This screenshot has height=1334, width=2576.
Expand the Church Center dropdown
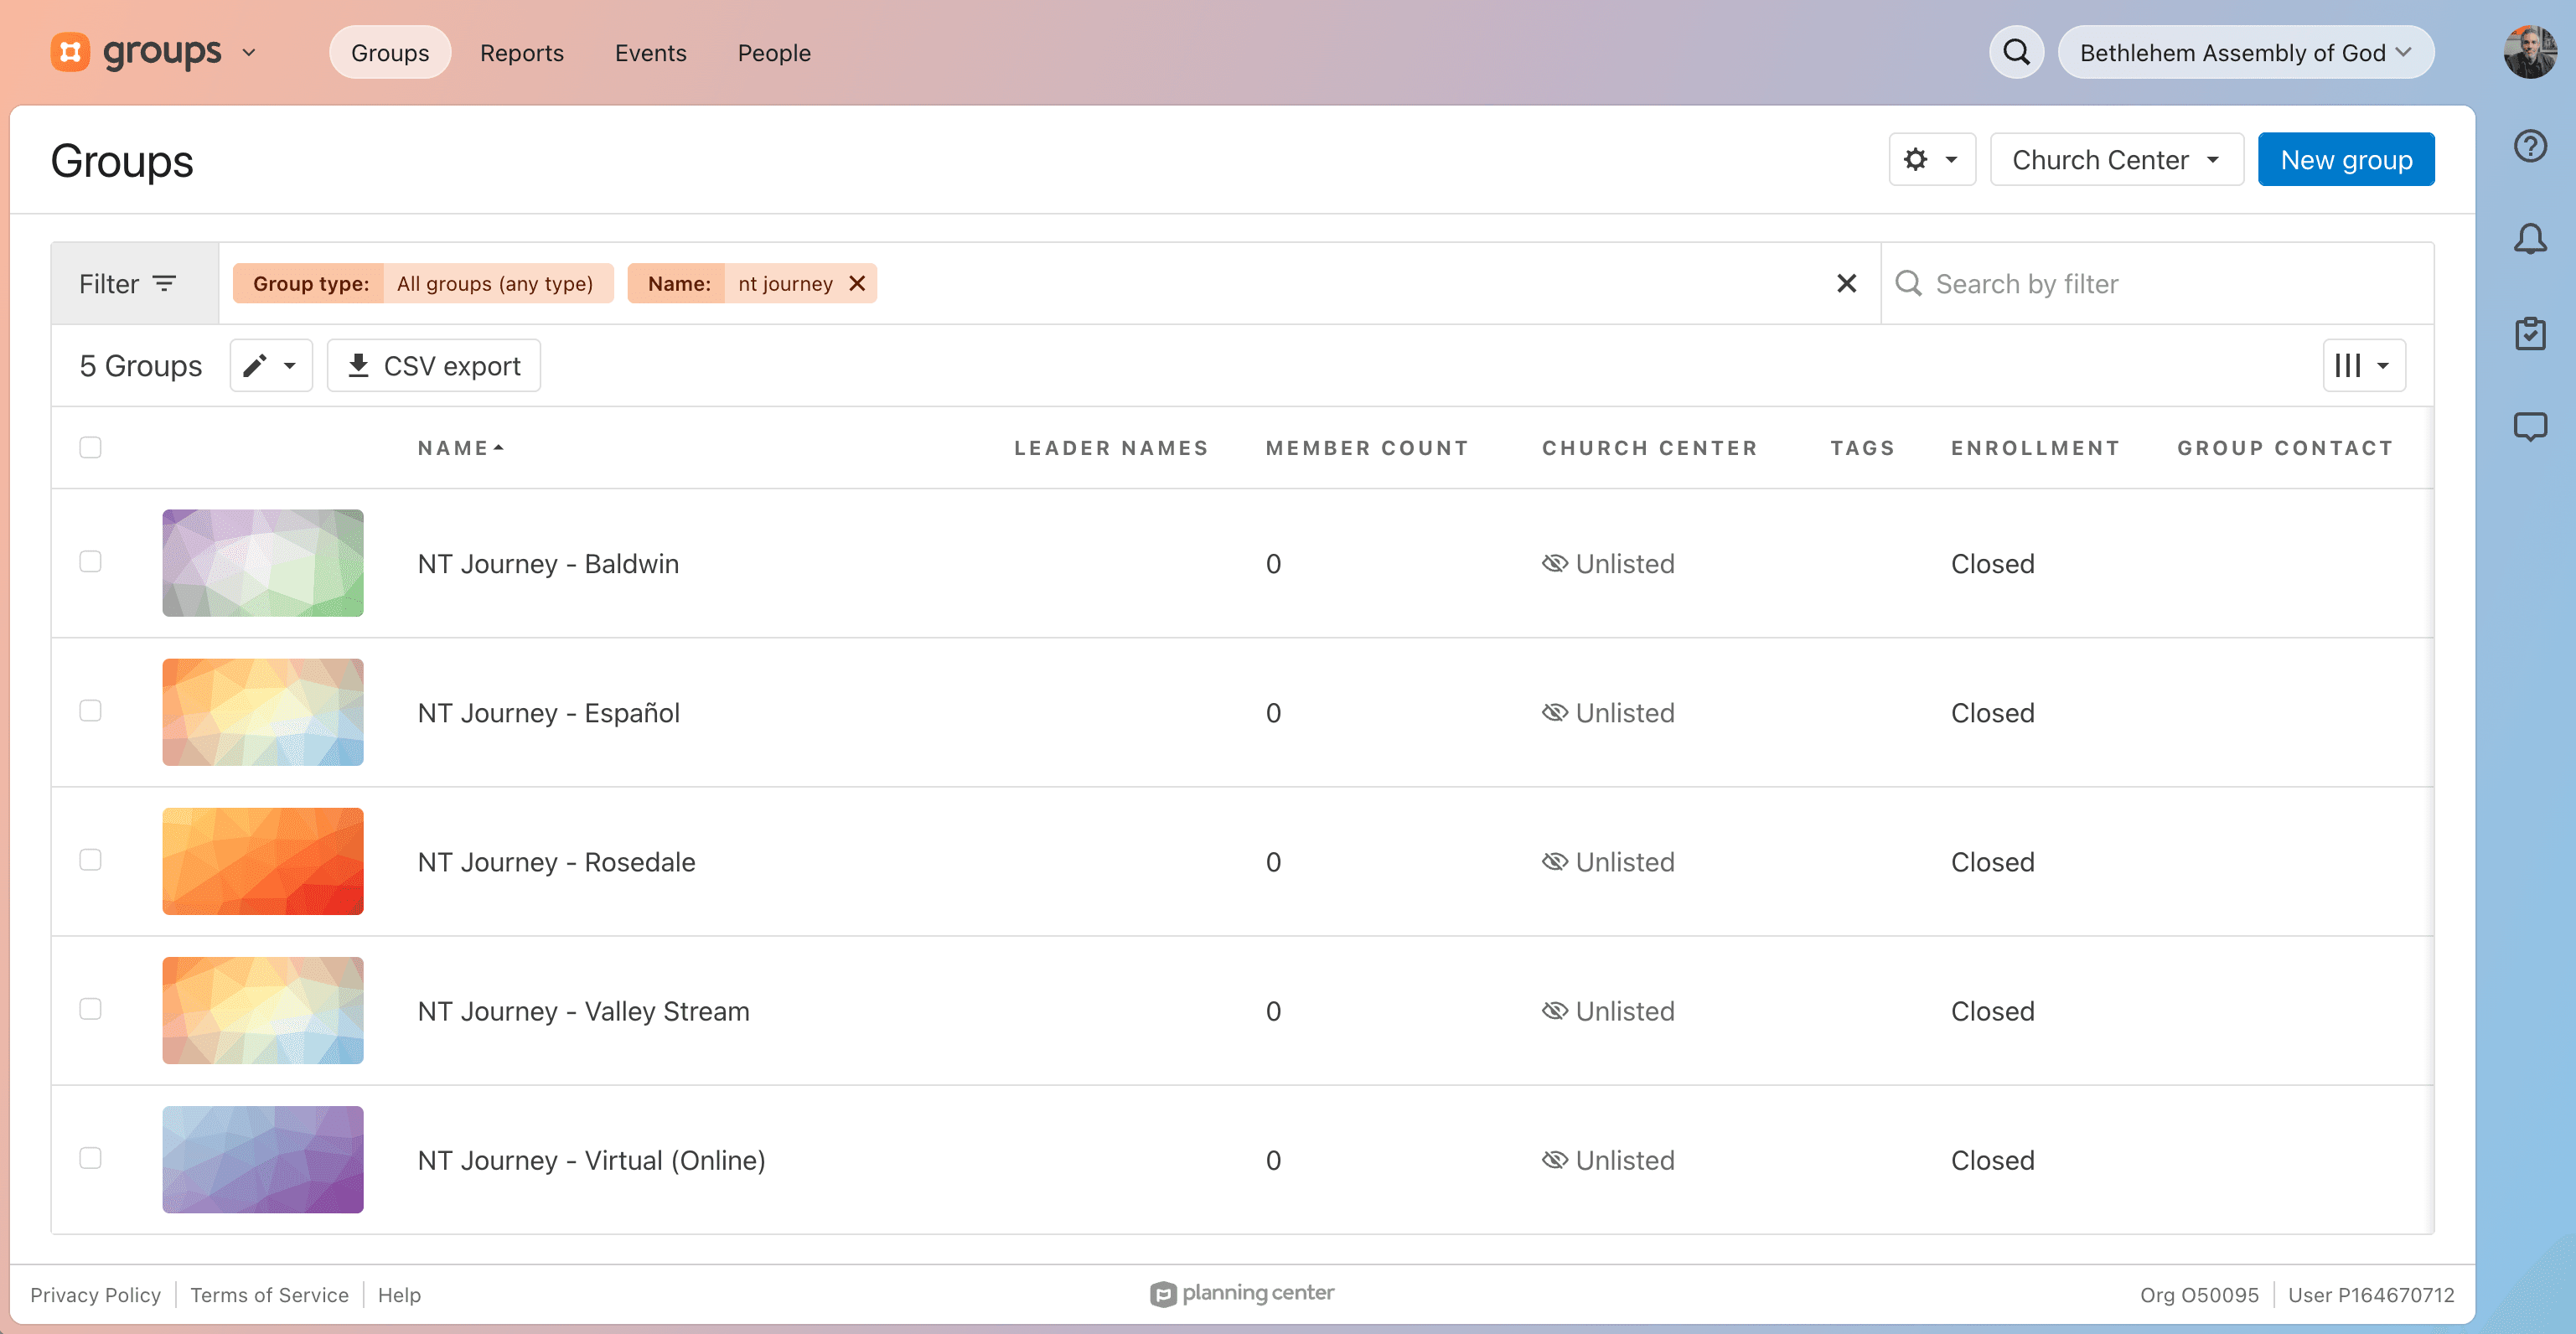(x=2116, y=160)
